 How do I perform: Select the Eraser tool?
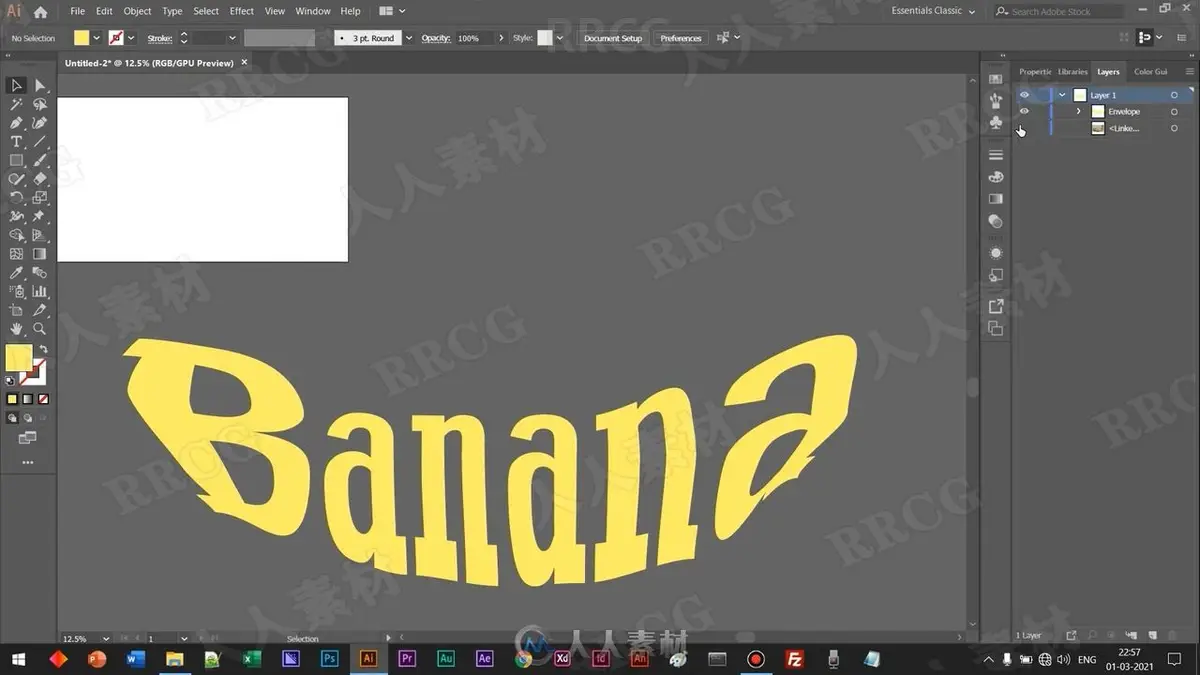(x=40, y=179)
